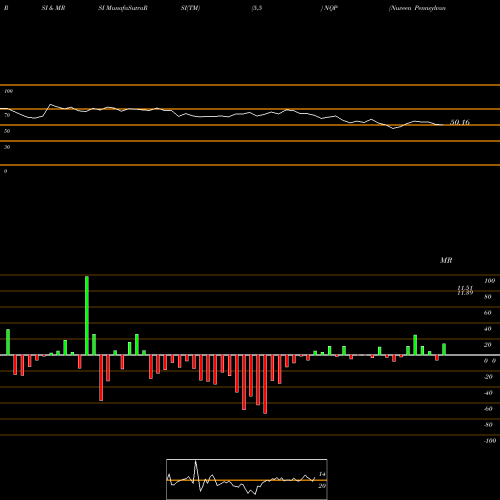Click the -80 label on MR axis
This screenshot has height=500, width=500.
pos(488,425)
